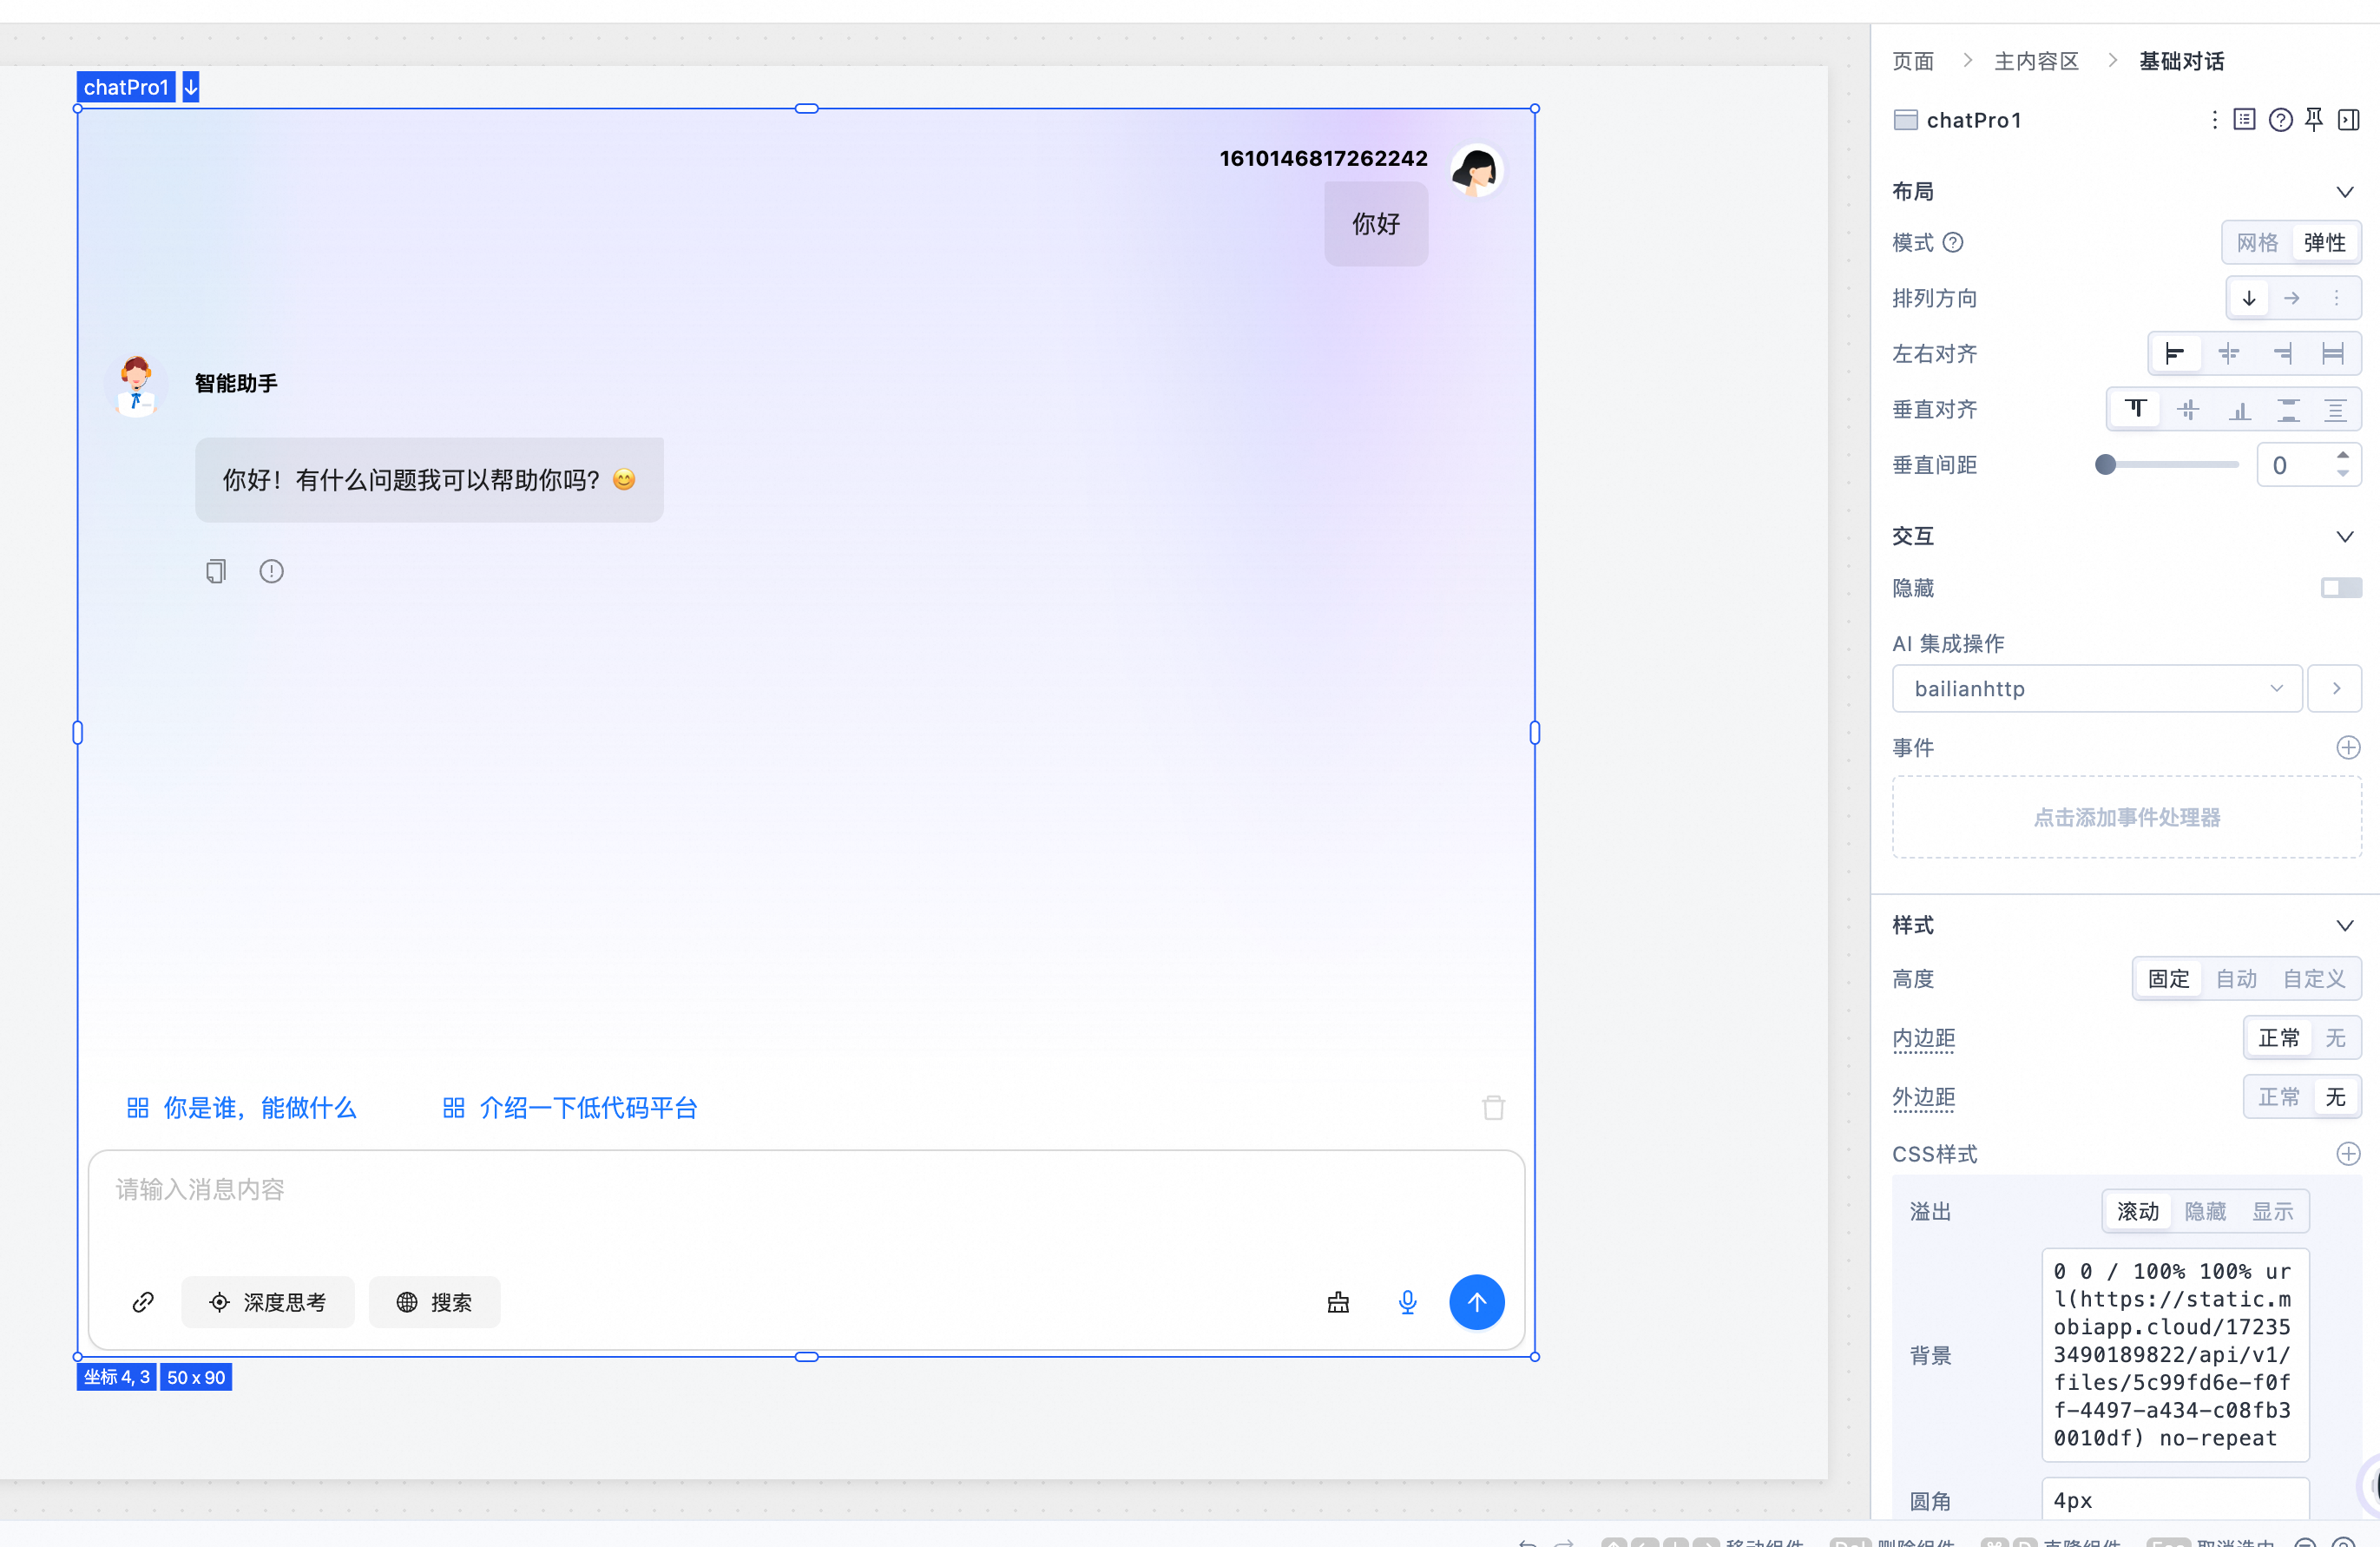The height and width of the screenshot is (1547, 2380).
Task: Click the trash icon to clear conversation
Action: tap(1493, 1107)
